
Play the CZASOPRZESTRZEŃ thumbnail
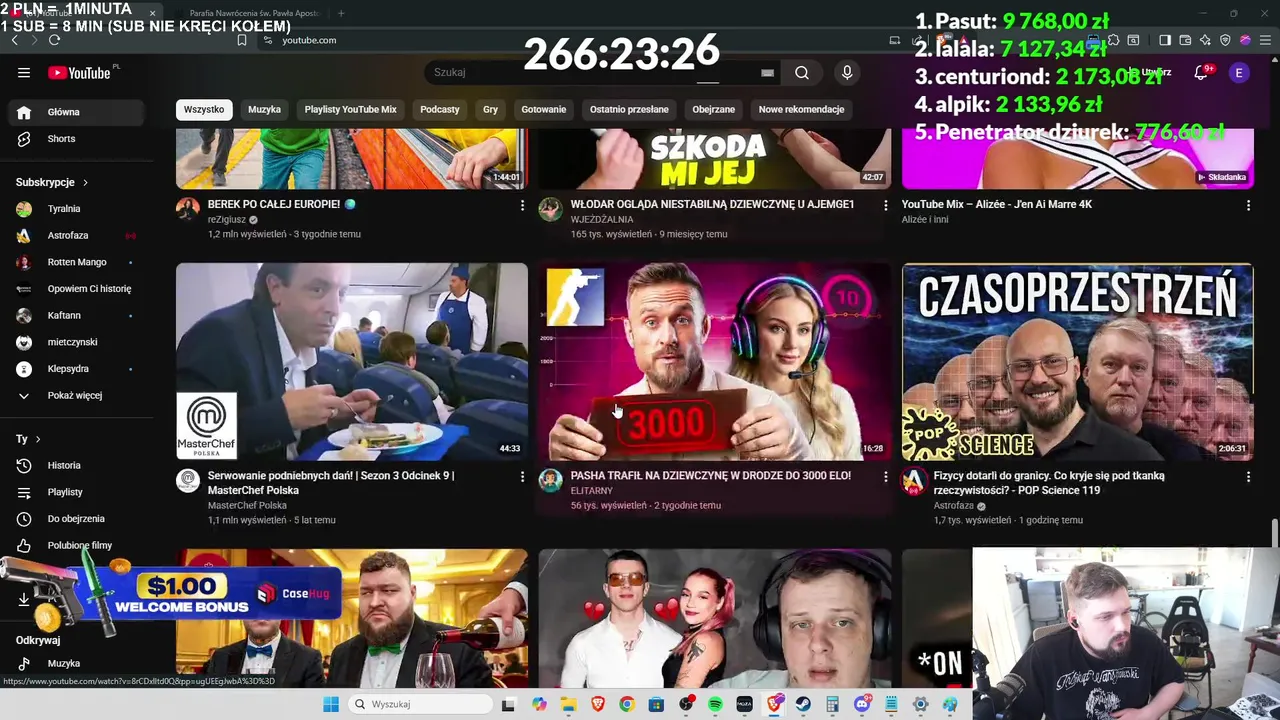point(1078,361)
